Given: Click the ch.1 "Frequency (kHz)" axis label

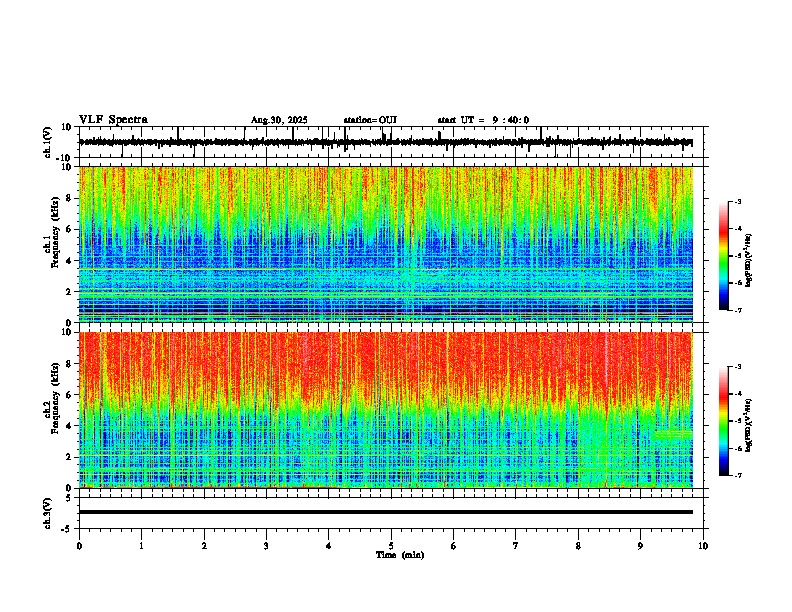Looking at the screenshot, I should (x=55, y=233).
